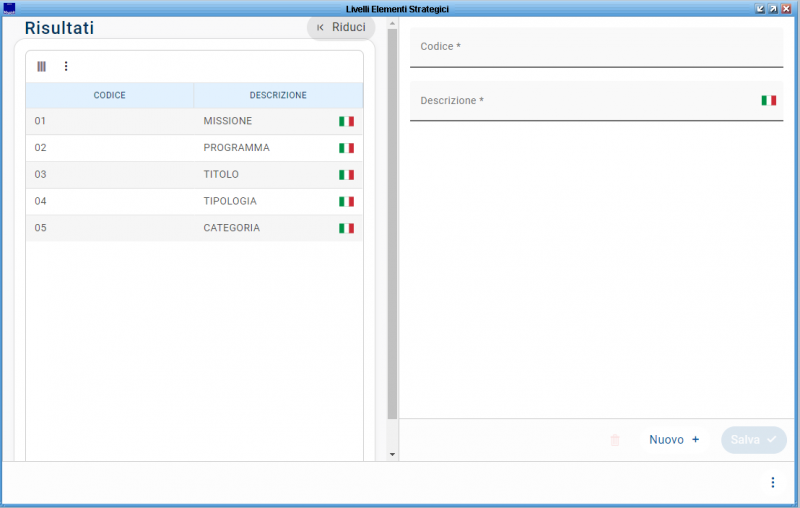Click the Italian flag on MISSIONE row

point(346,121)
